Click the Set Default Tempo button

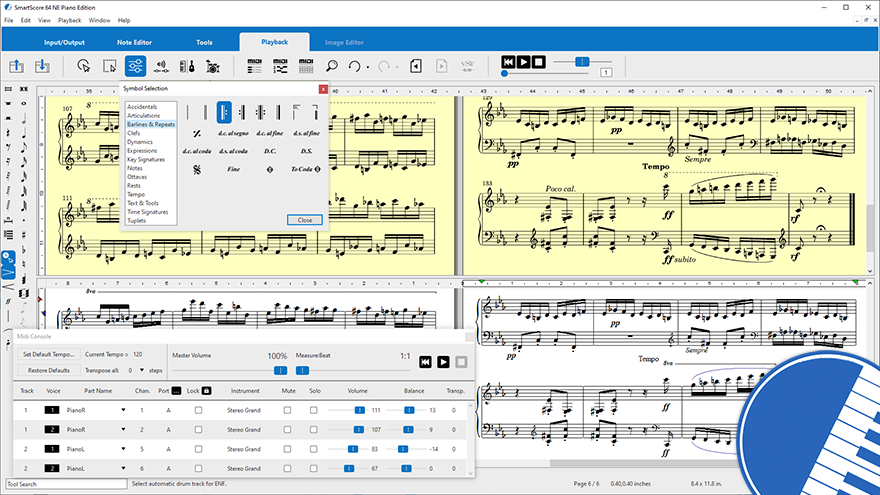click(48, 355)
